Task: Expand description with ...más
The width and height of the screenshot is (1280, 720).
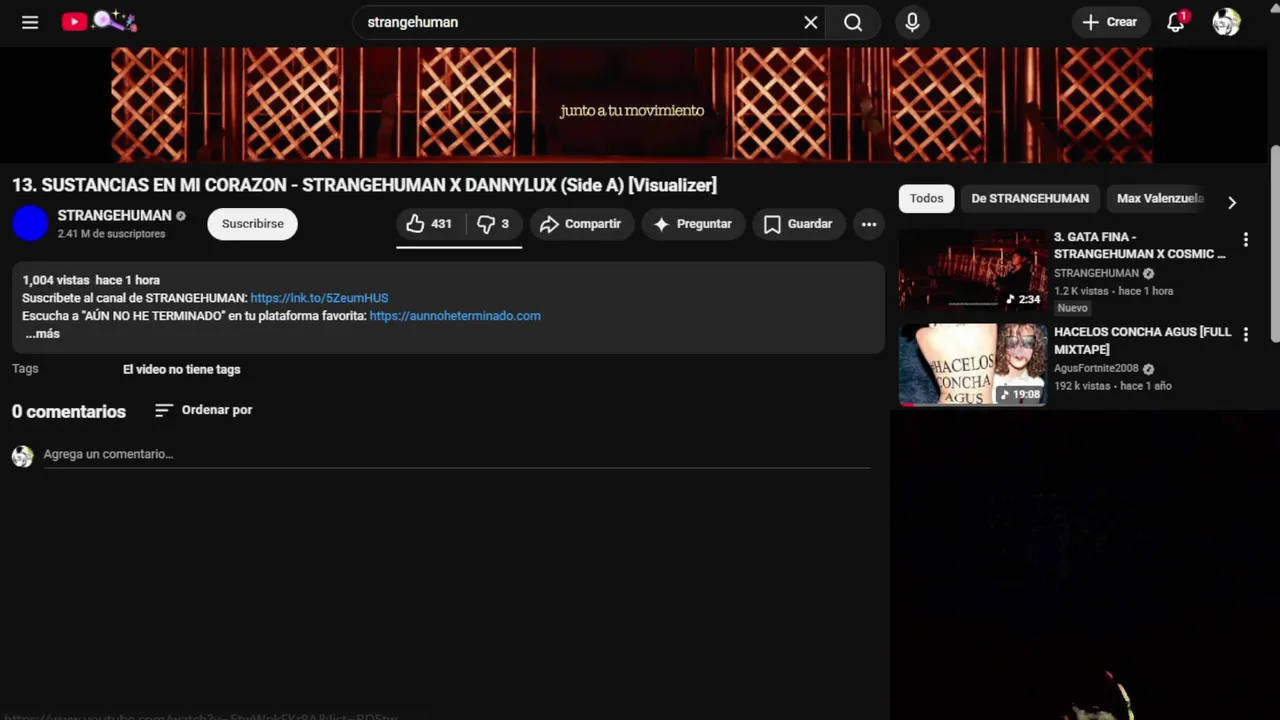Action: pyautogui.click(x=42, y=334)
